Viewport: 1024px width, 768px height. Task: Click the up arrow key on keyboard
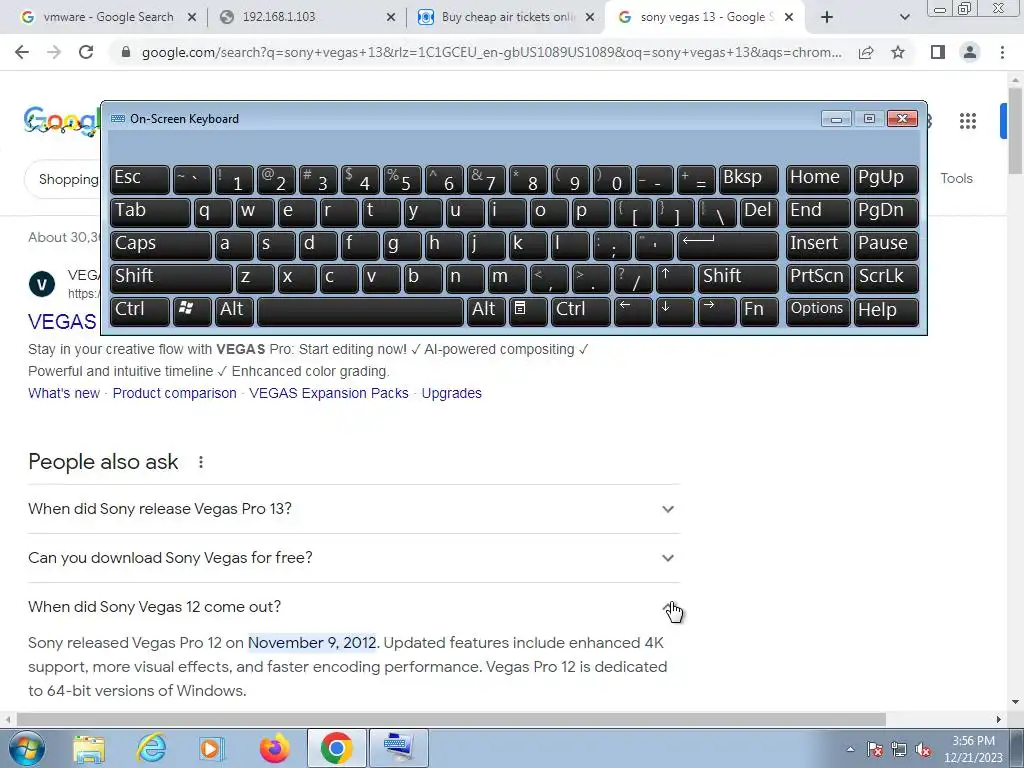[675, 278]
